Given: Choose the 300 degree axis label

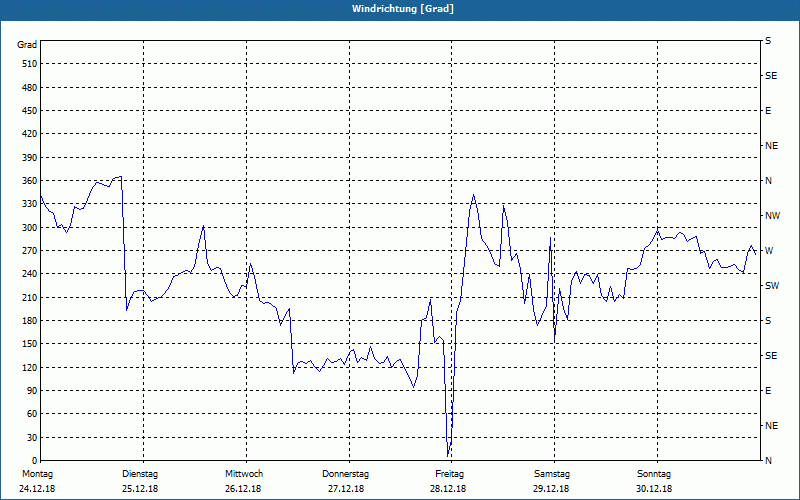Looking at the screenshot, I should pyautogui.click(x=29, y=228).
